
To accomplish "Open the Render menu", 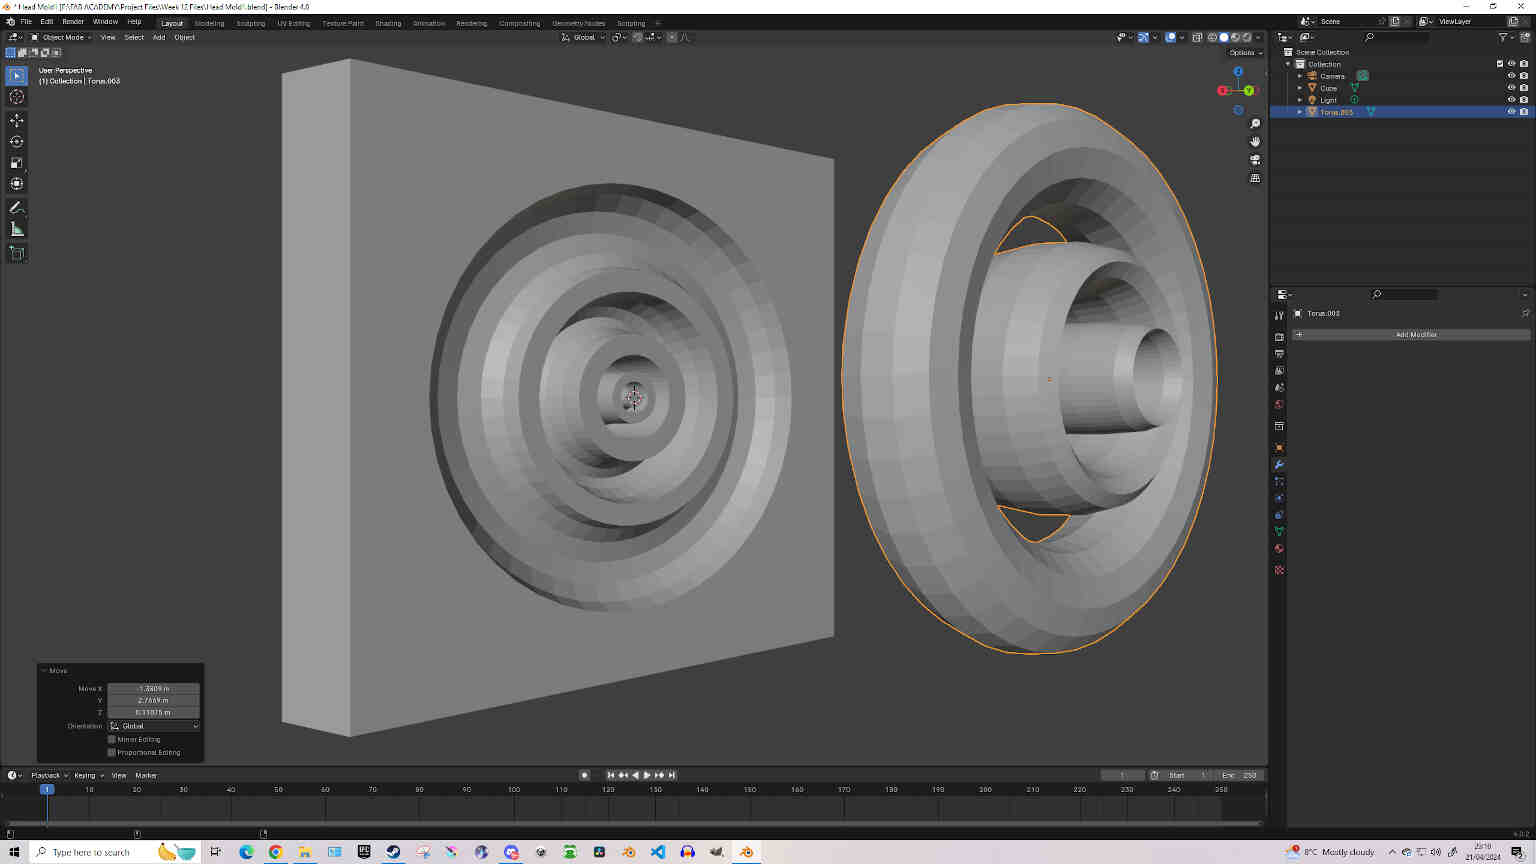I will (x=73, y=21).
